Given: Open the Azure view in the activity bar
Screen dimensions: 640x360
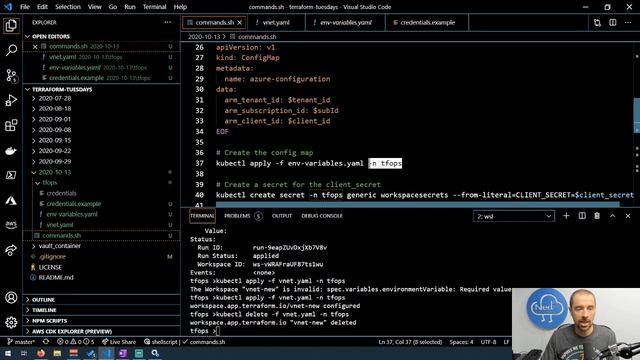Looking at the screenshot, I should pyautogui.click(x=11, y=200).
